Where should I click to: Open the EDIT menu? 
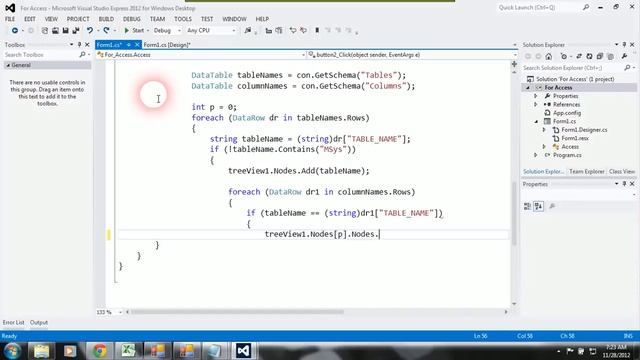tap(30, 19)
